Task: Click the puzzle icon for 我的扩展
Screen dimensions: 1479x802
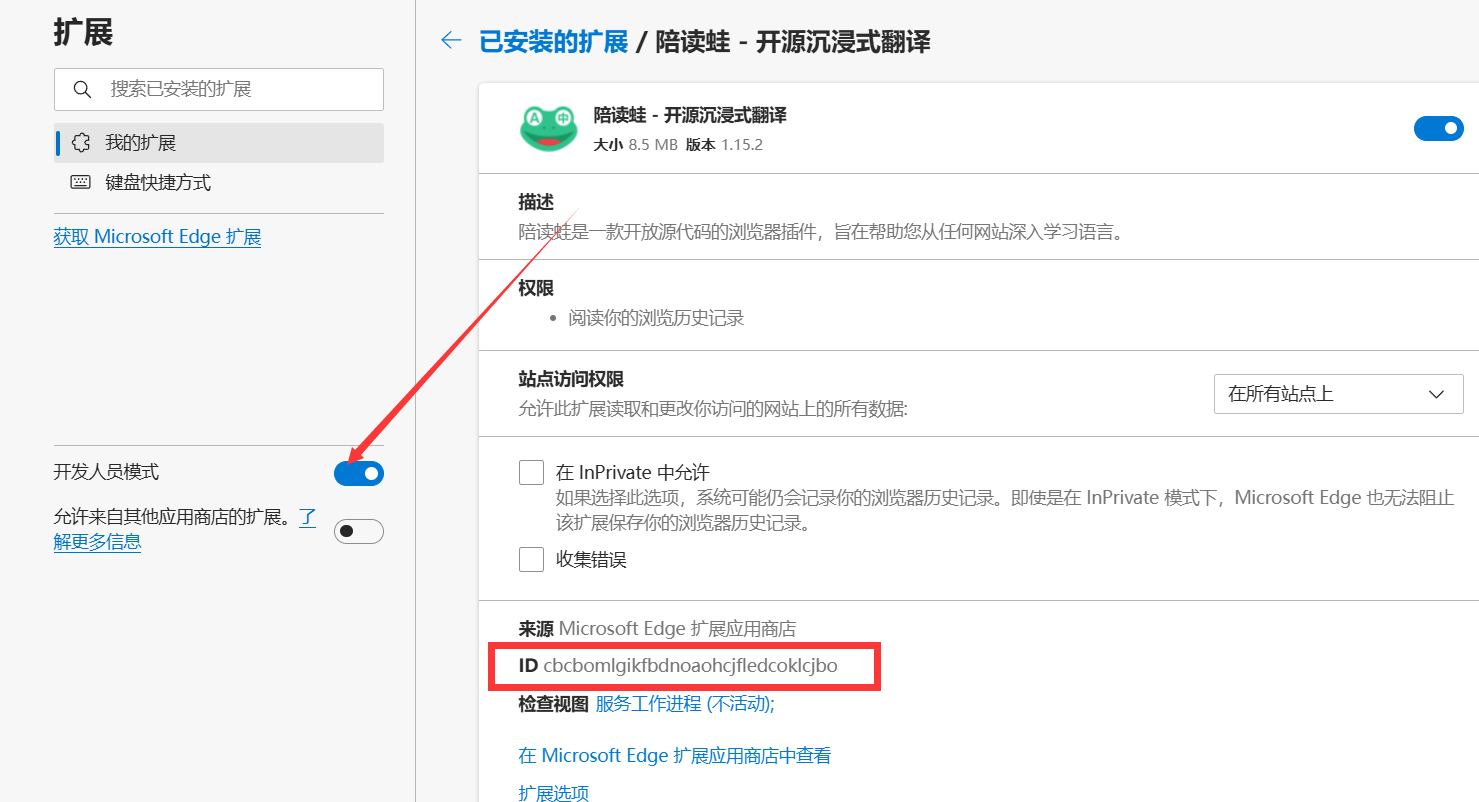Action: pyautogui.click(x=82, y=143)
